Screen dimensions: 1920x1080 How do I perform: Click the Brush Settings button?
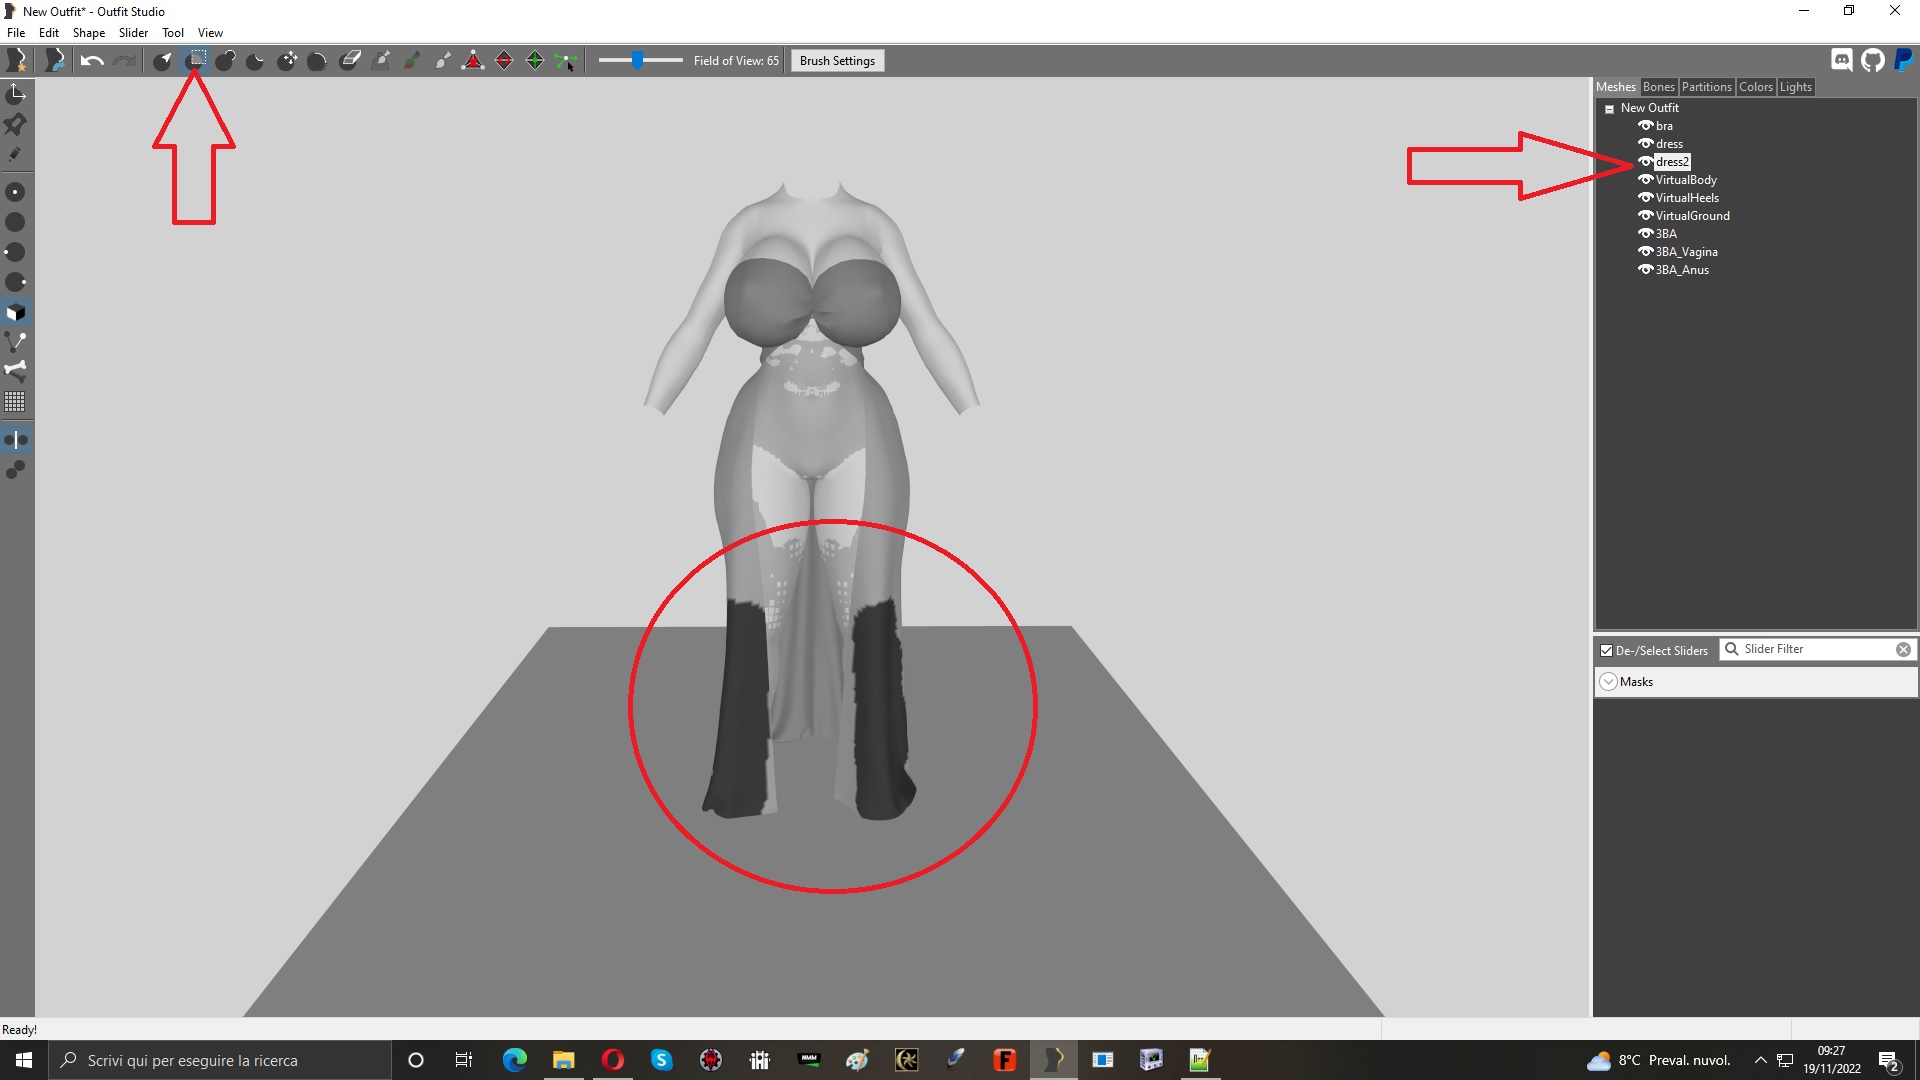(x=837, y=60)
